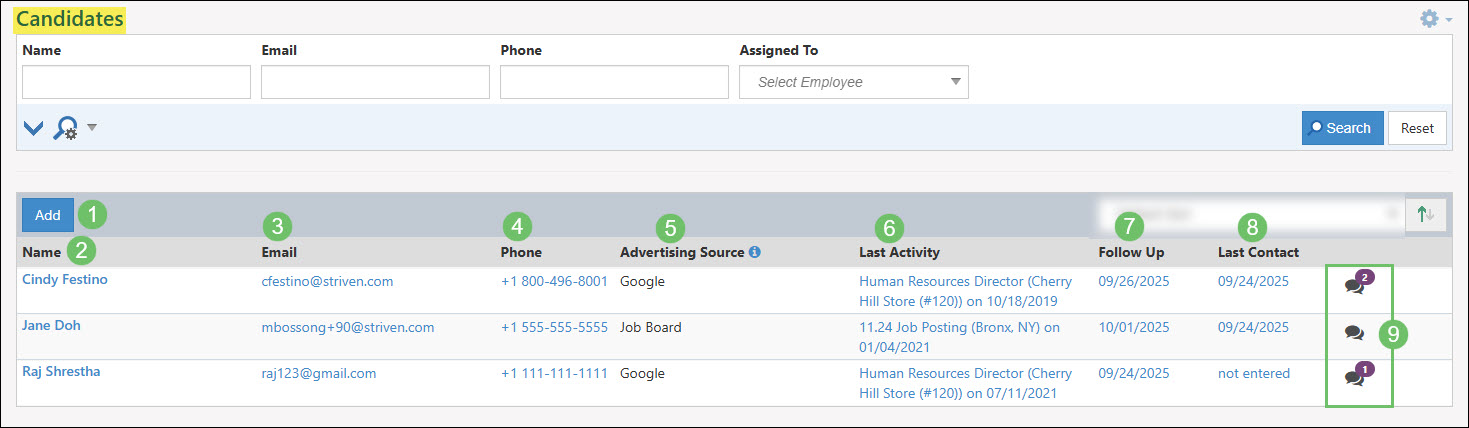Open Jane Doh's discussion comments icon
1469x428 pixels.
click(1354, 333)
